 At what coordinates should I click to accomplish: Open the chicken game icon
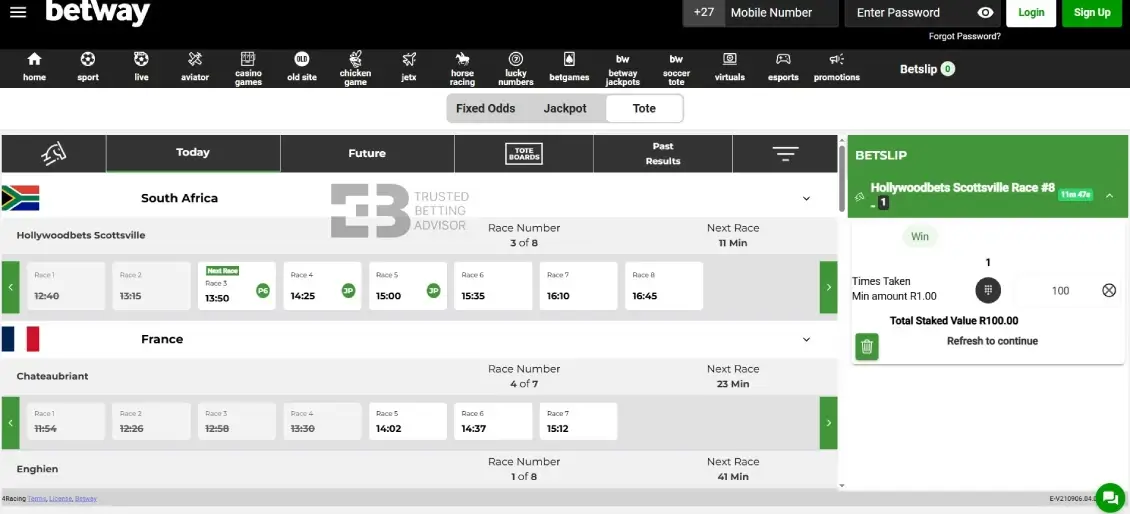pyautogui.click(x=355, y=58)
